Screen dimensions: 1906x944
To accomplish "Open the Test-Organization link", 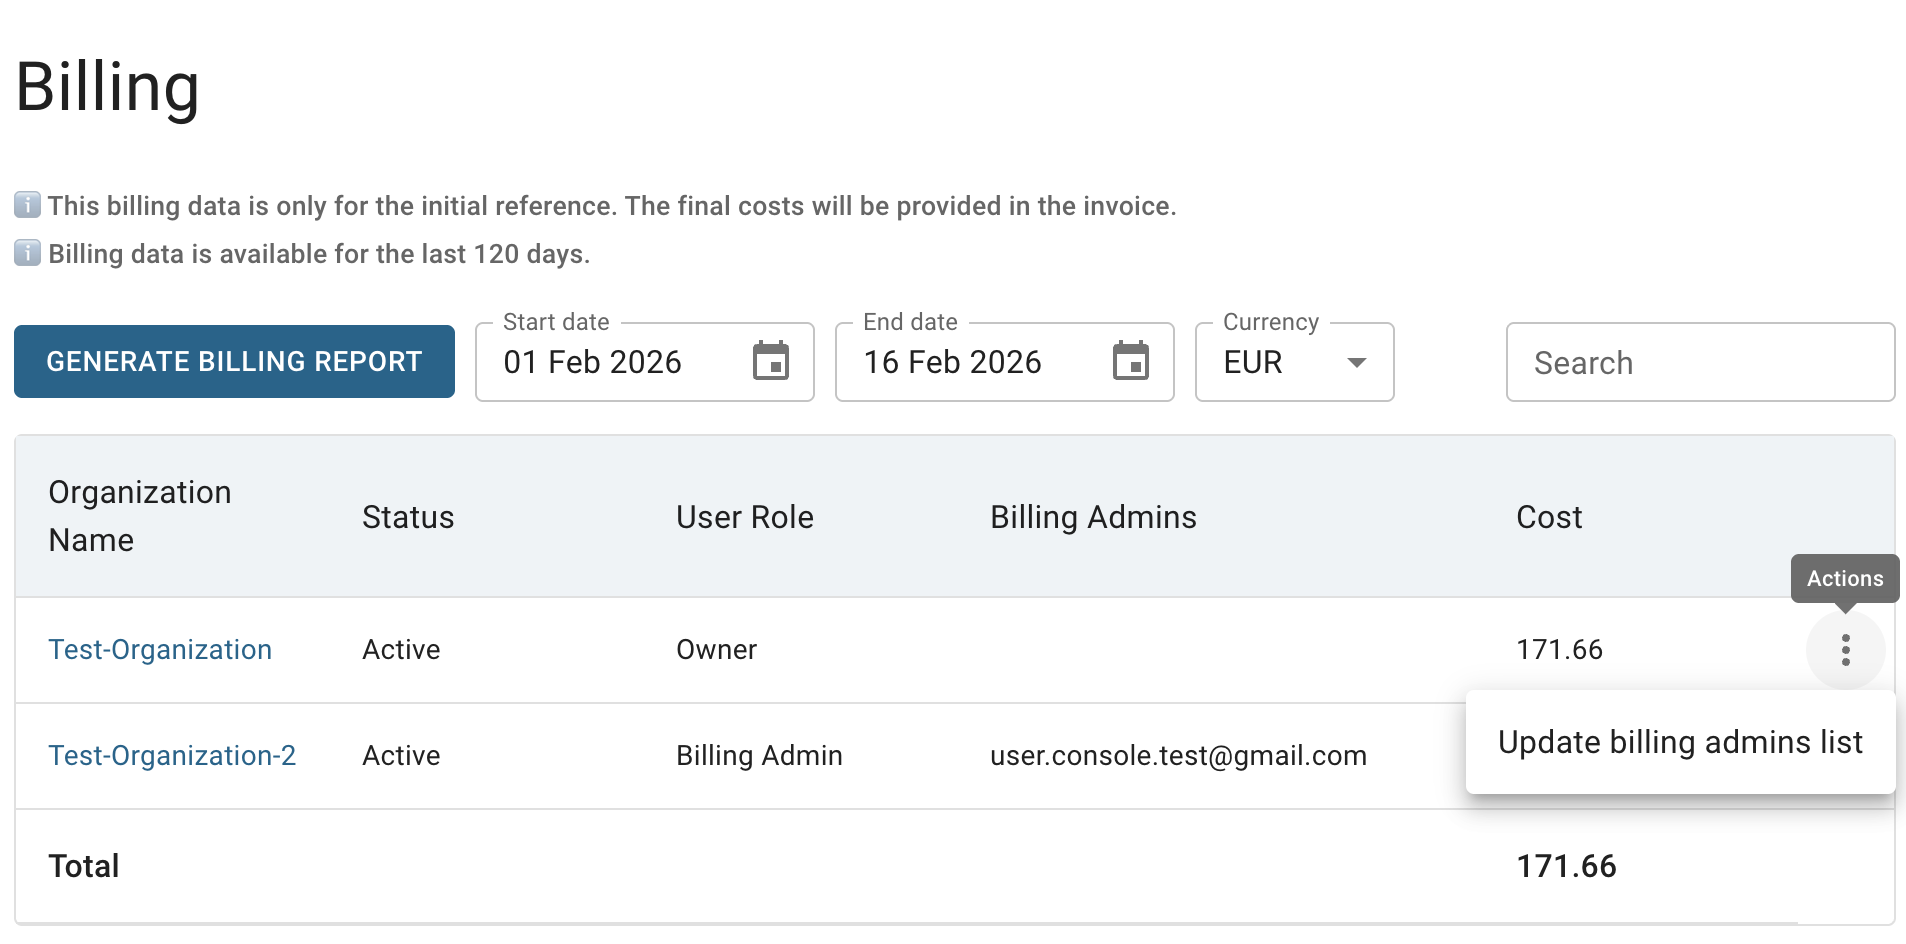I will tap(160, 650).
